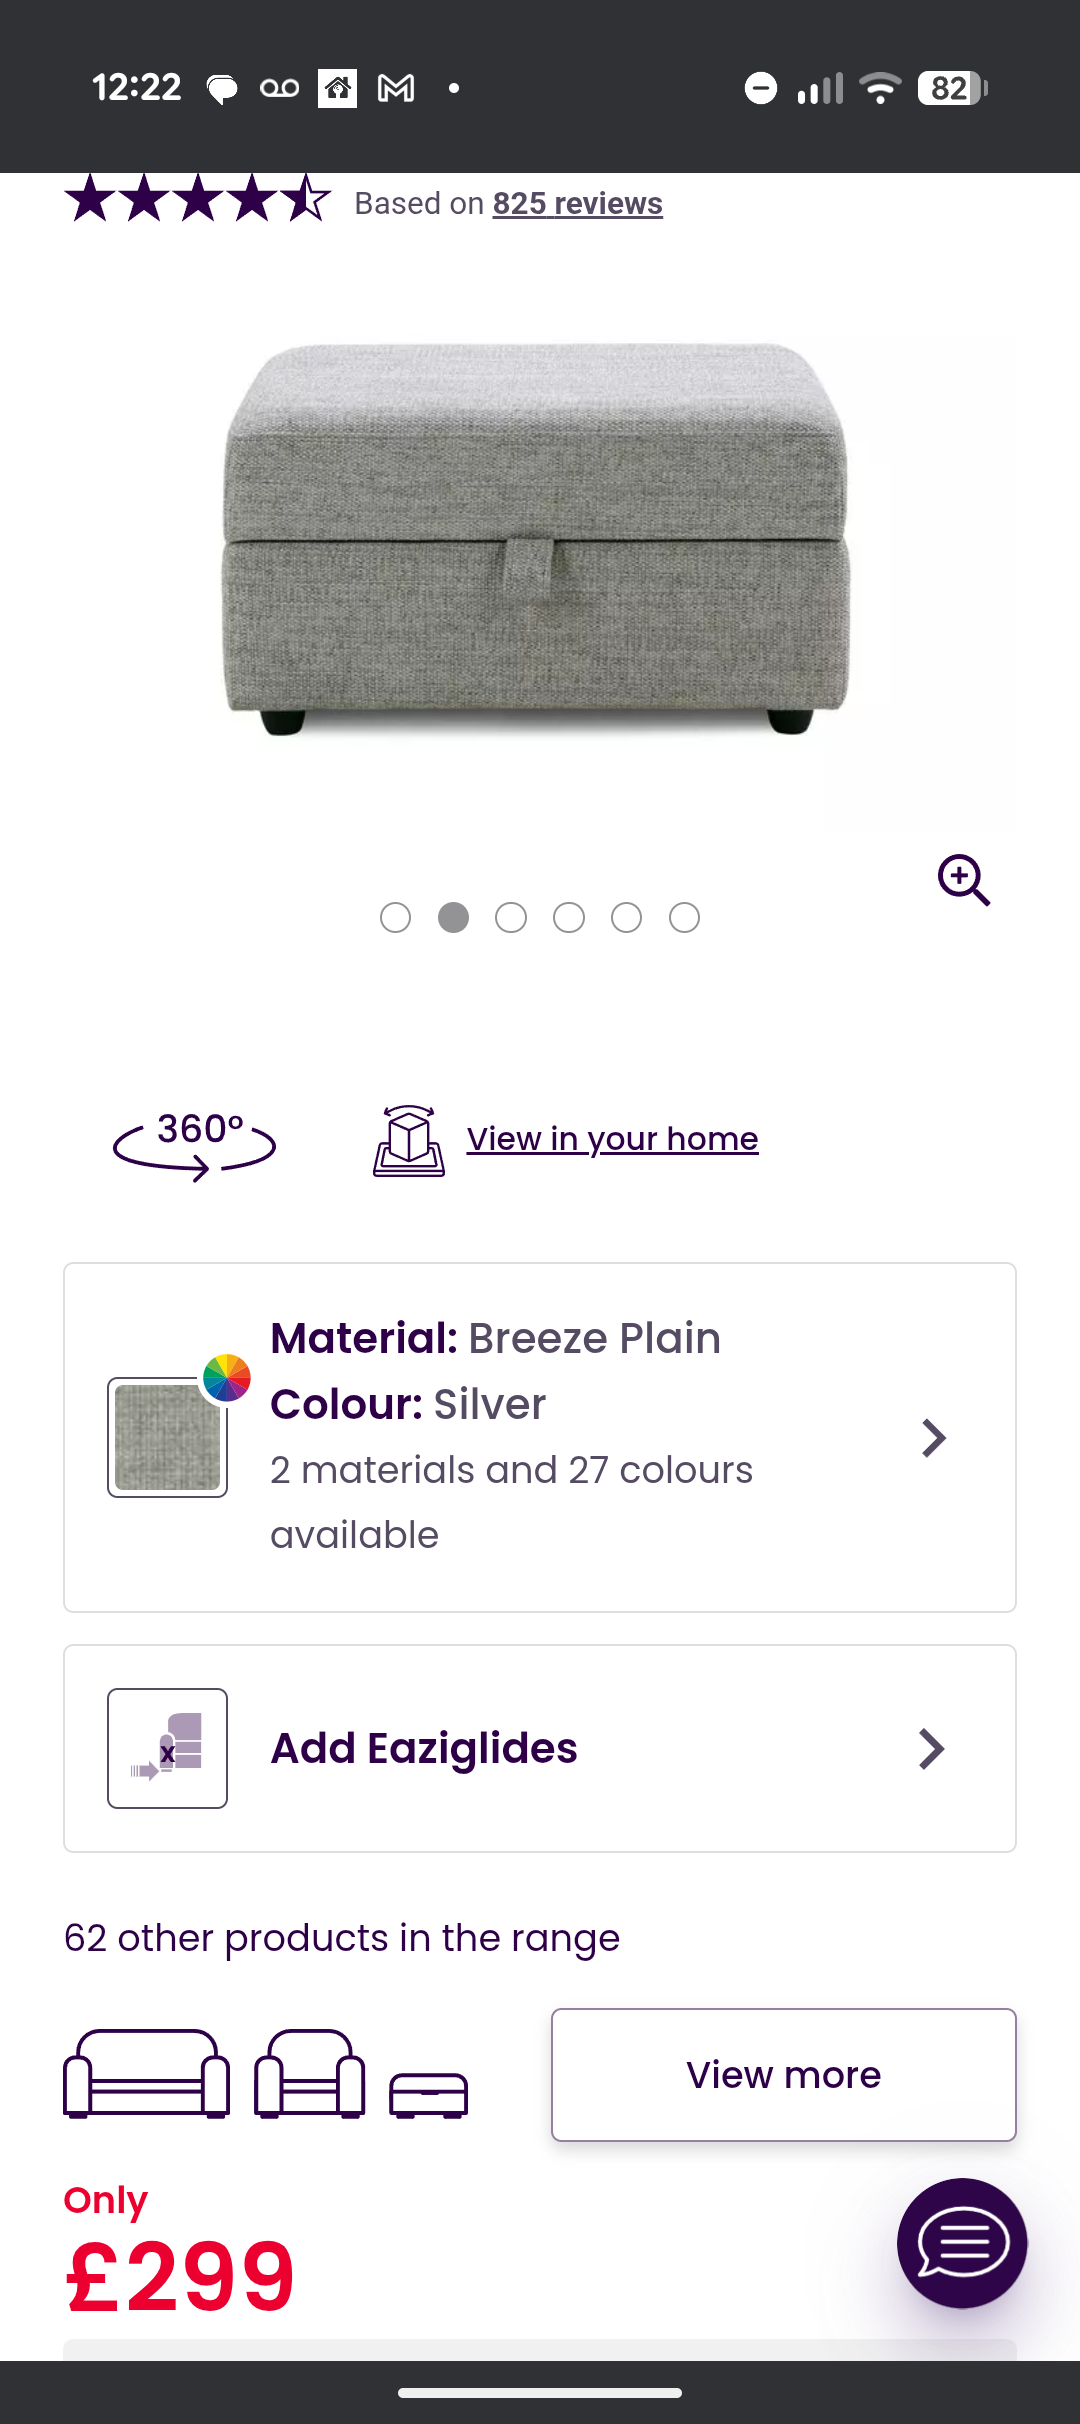Switch to the last carousel image dot

pos(684,917)
